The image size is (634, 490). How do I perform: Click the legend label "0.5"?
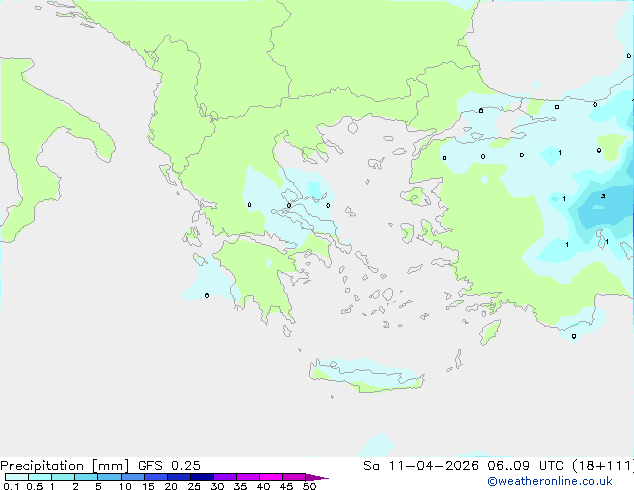(x=35, y=486)
